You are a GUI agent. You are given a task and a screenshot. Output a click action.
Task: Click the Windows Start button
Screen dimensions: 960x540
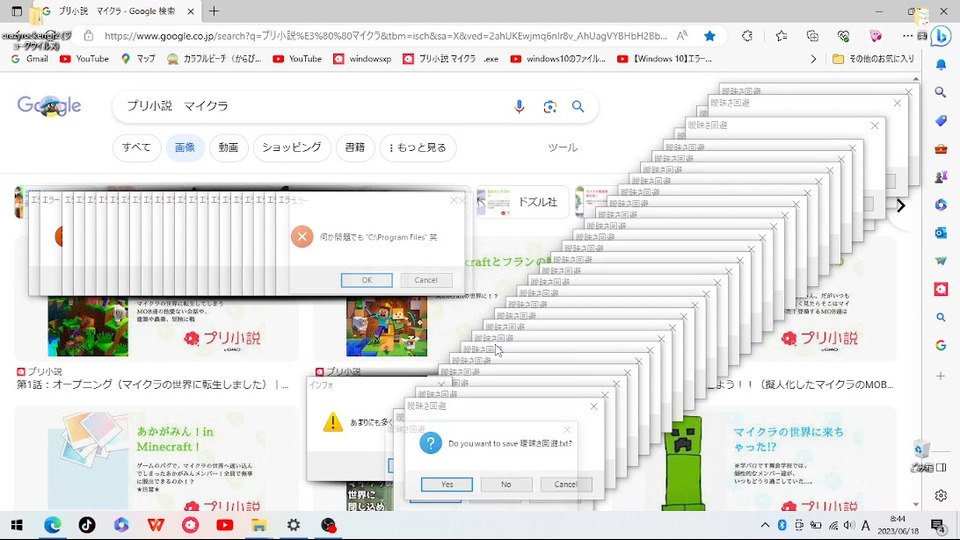click(x=17, y=525)
